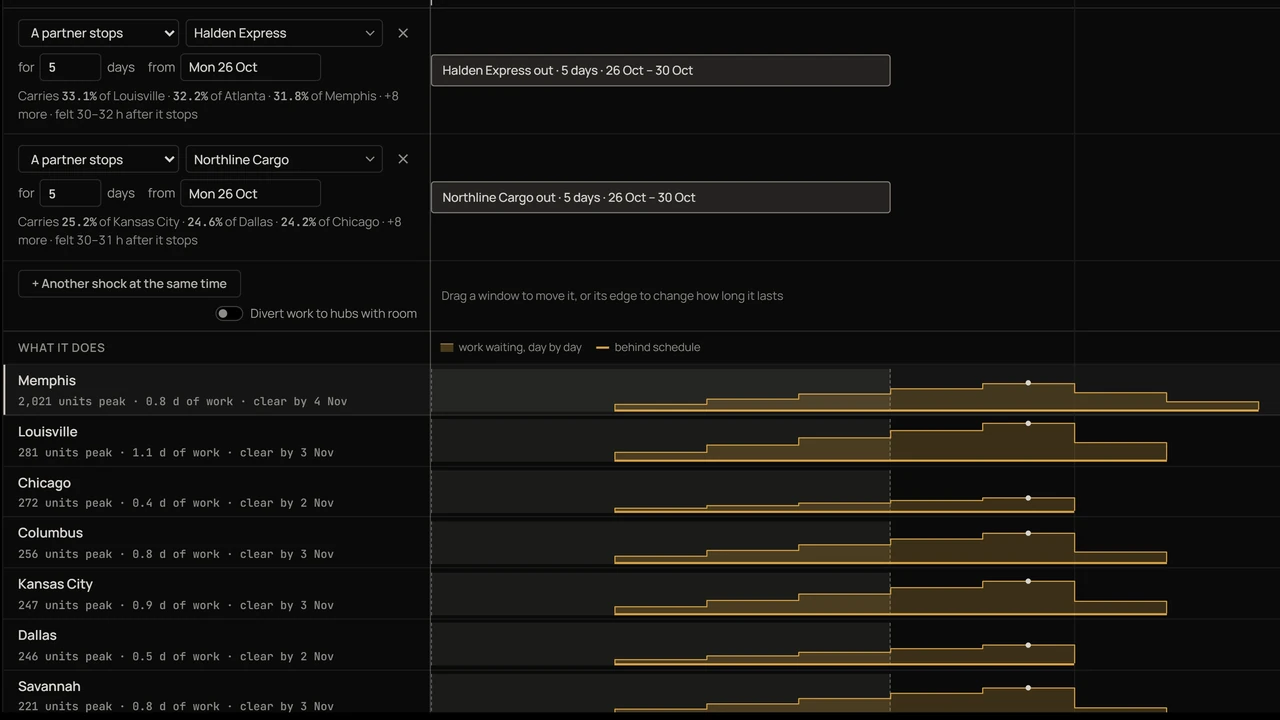Open the Halden Express partner dropdown
Image resolution: width=1280 pixels, height=720 pixels.
[284, 33]
